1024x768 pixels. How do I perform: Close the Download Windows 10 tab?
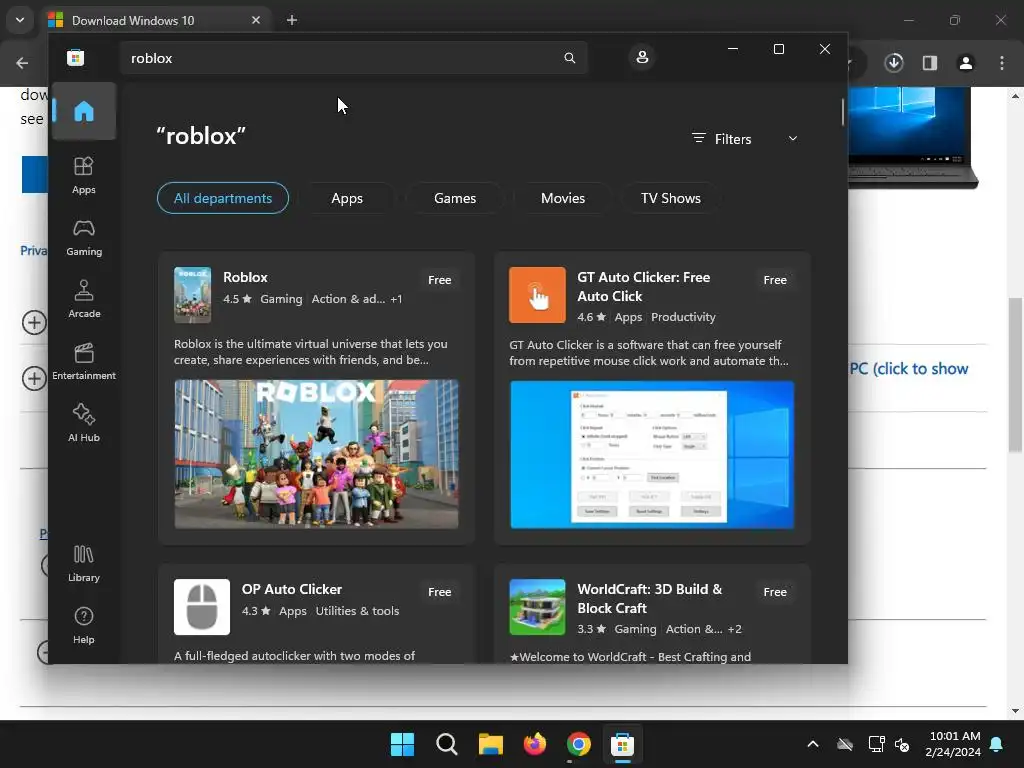256,20
